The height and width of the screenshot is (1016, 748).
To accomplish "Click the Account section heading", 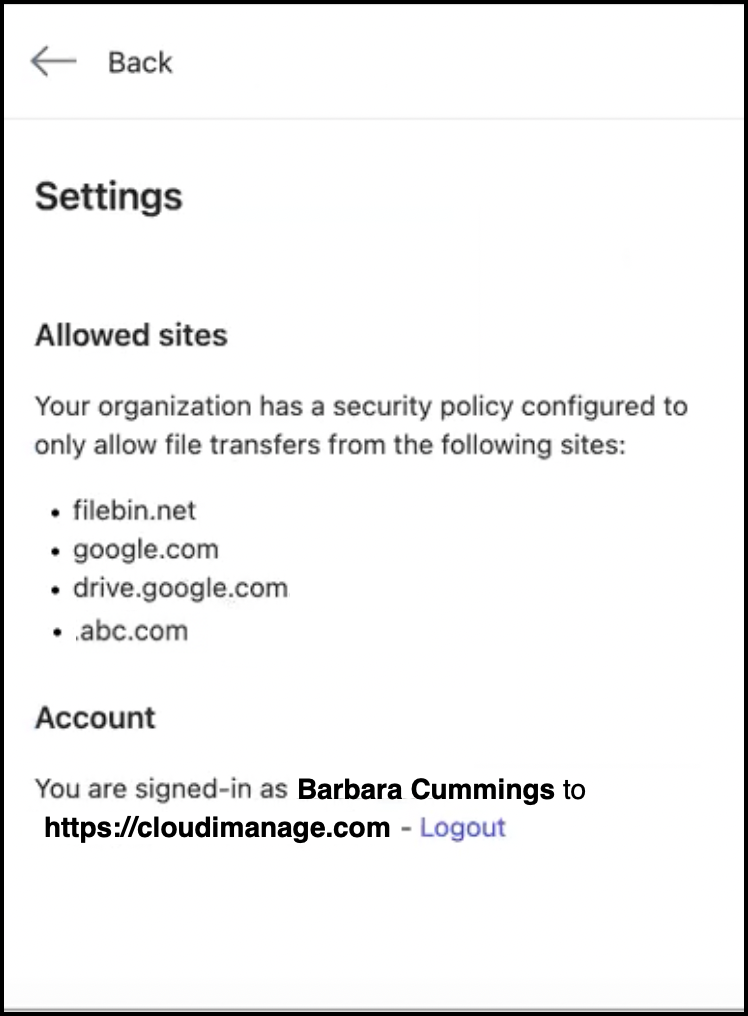I will click(95, 718).
